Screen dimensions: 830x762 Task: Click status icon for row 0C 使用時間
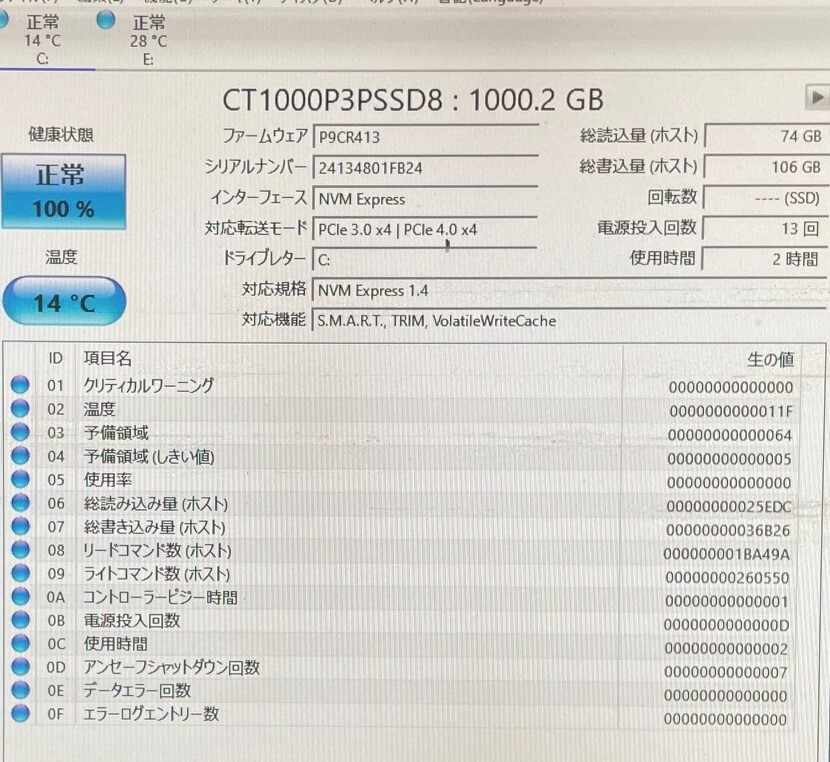pos(20,643)
